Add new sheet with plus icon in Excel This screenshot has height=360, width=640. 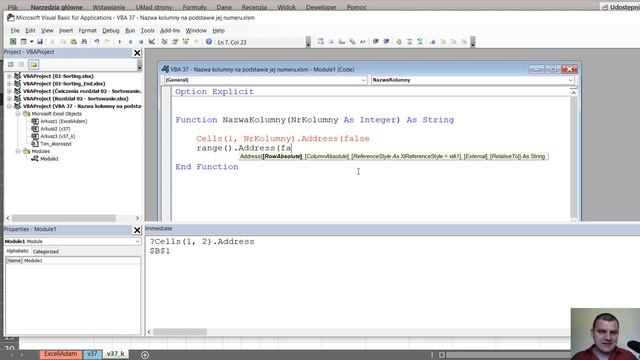144,355
